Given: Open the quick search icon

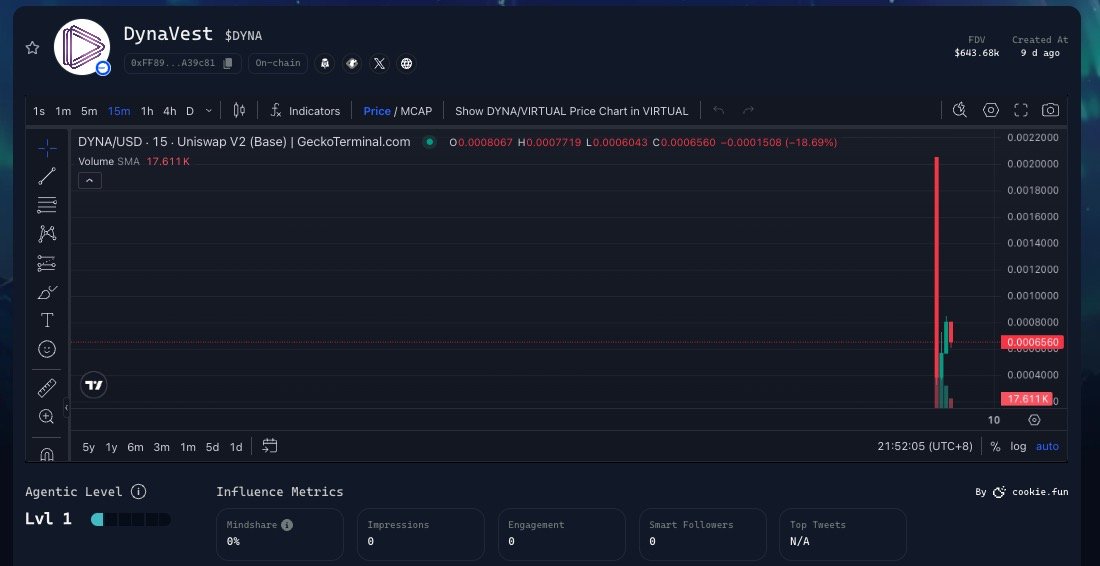Looking at the screenshot, I should click(960, 110).
